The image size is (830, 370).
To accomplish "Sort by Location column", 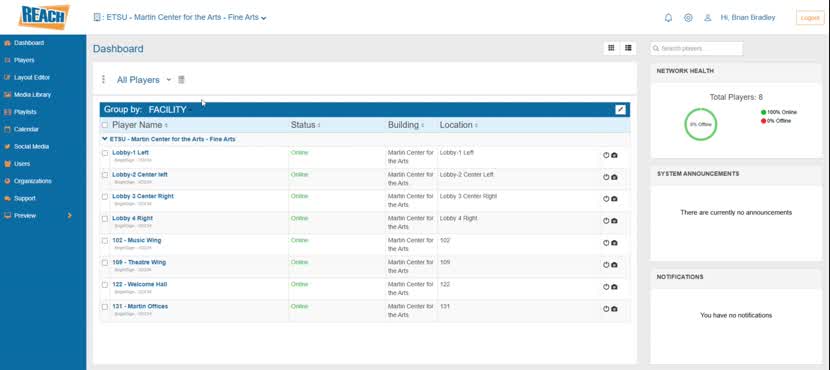I will [458, 125].
